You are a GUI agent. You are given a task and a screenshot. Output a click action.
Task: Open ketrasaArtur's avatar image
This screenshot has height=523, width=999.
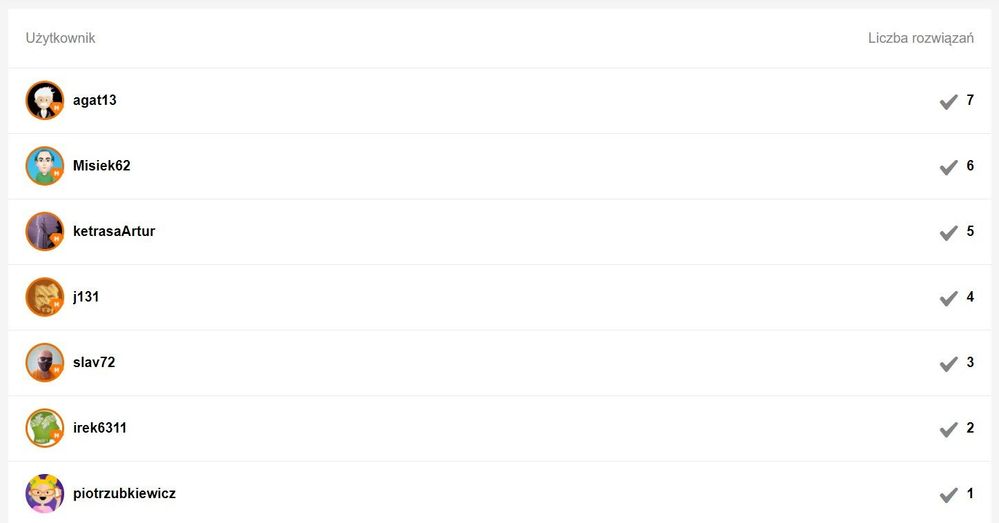click(45, 232)
